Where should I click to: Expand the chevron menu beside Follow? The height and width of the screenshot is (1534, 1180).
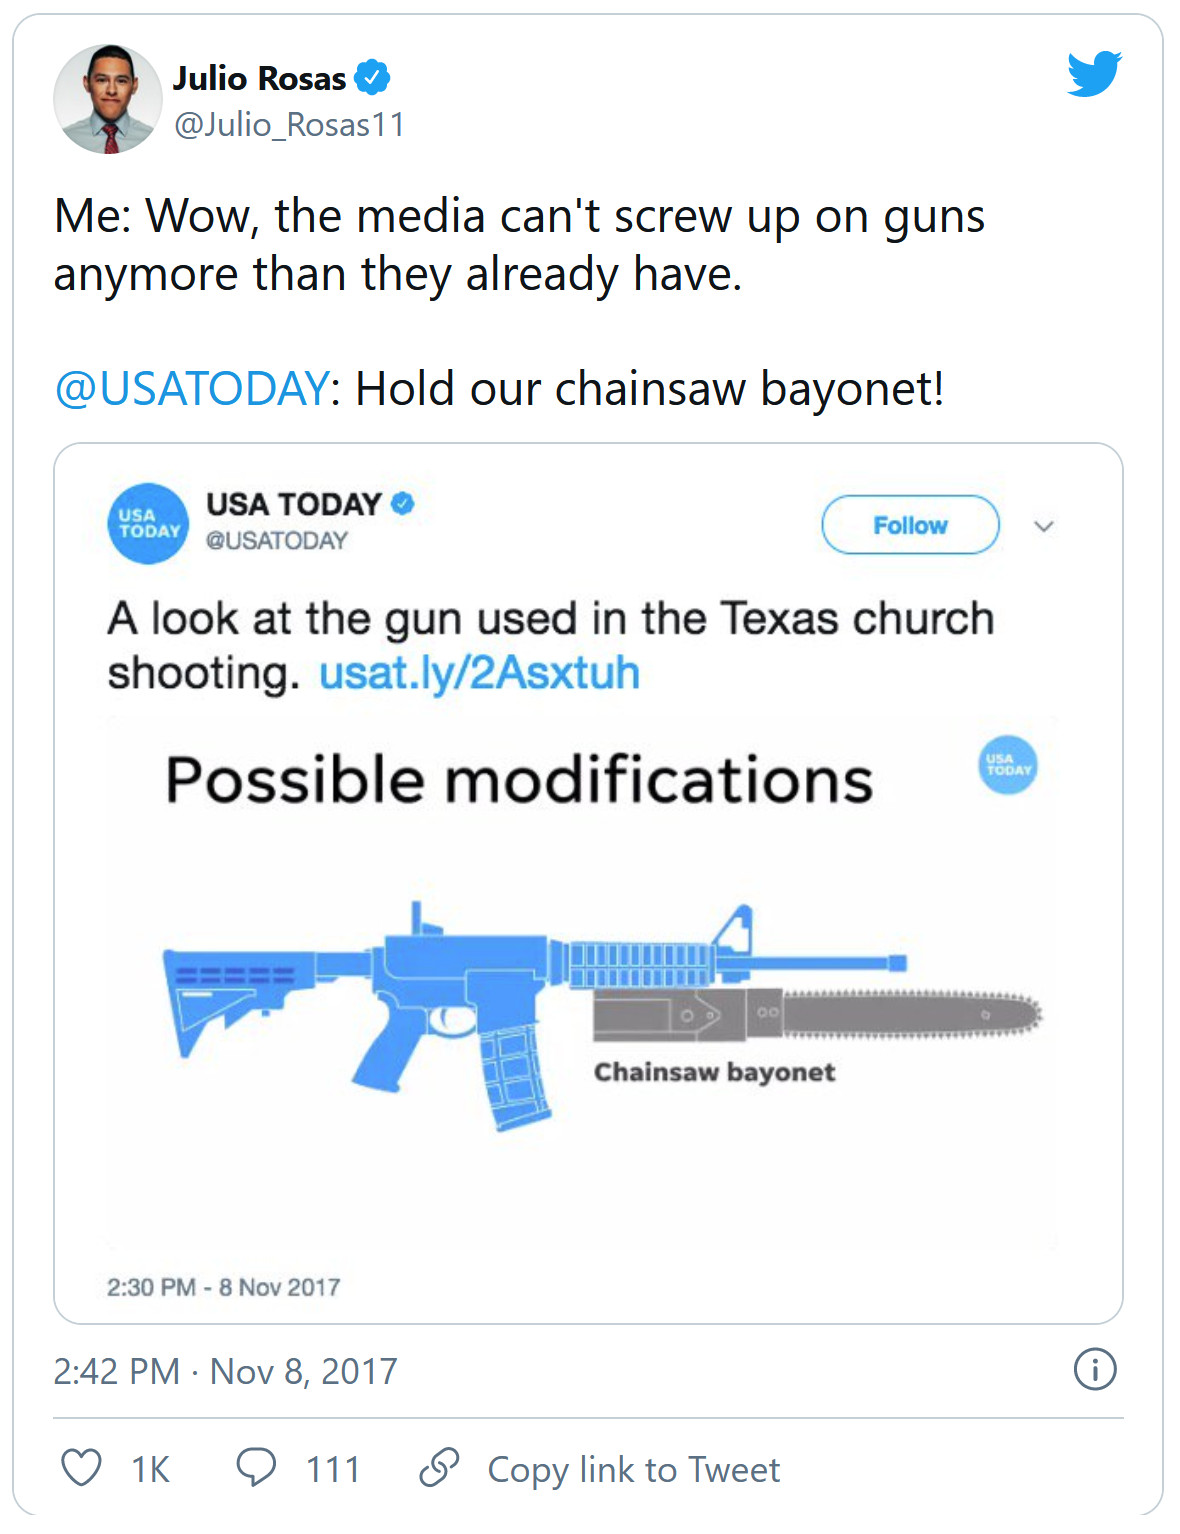pos(1043,526)
